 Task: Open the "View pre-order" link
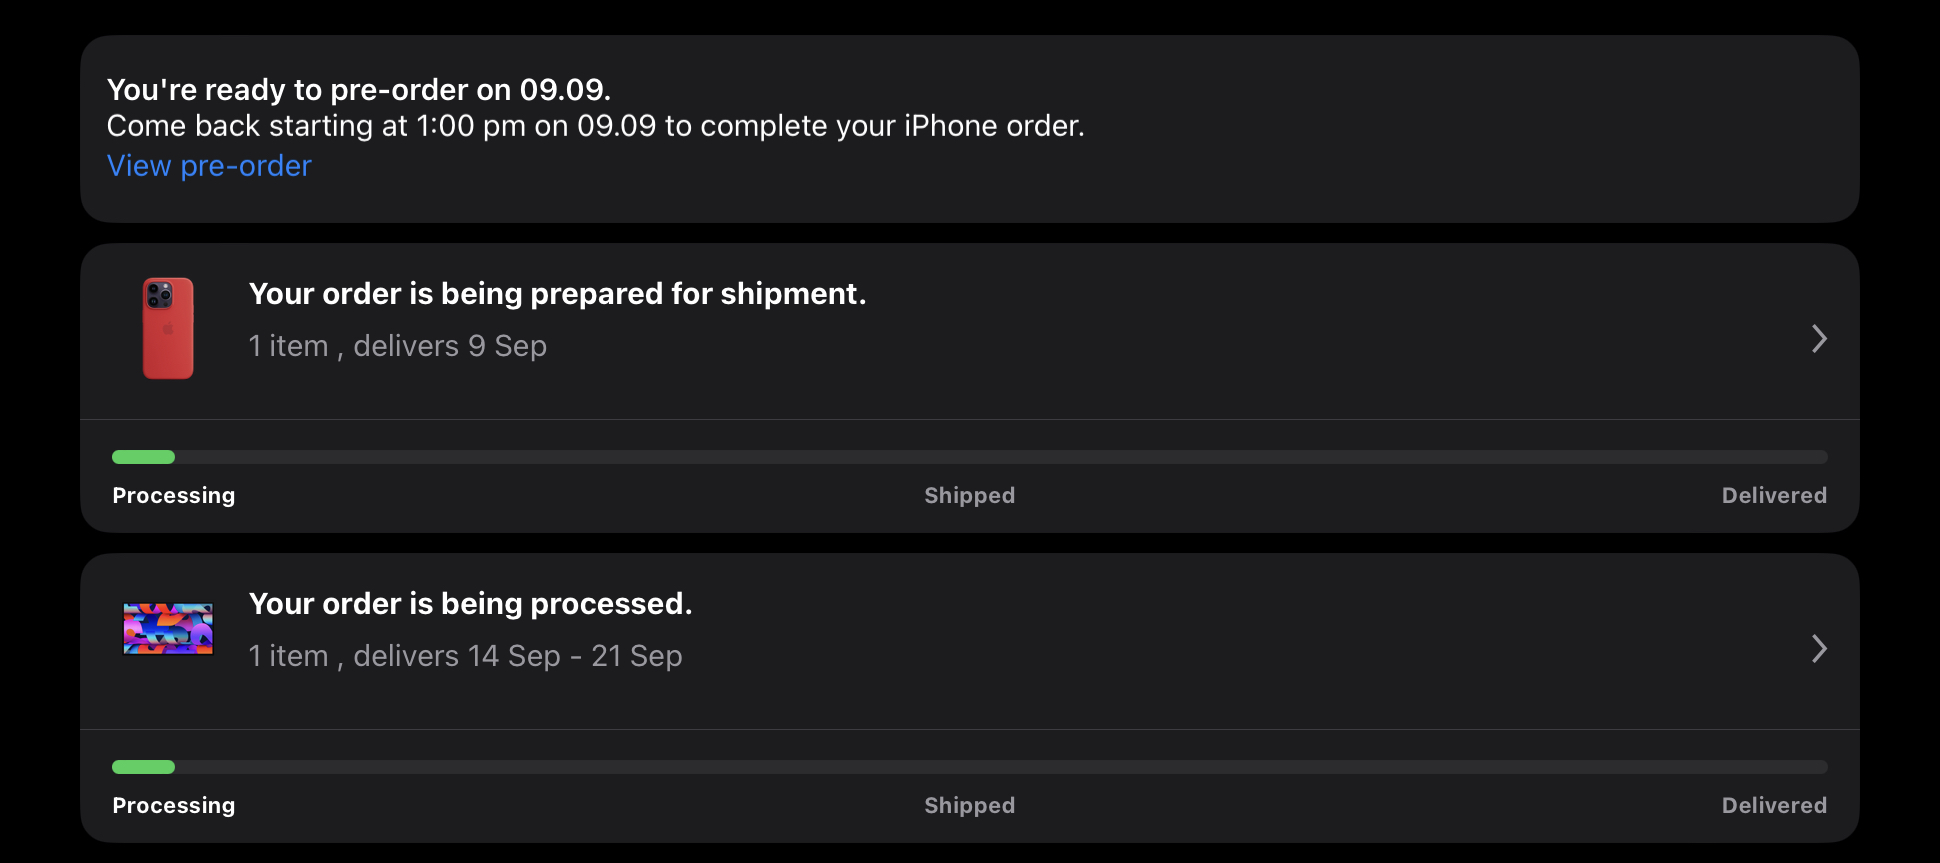coord(209,166)
